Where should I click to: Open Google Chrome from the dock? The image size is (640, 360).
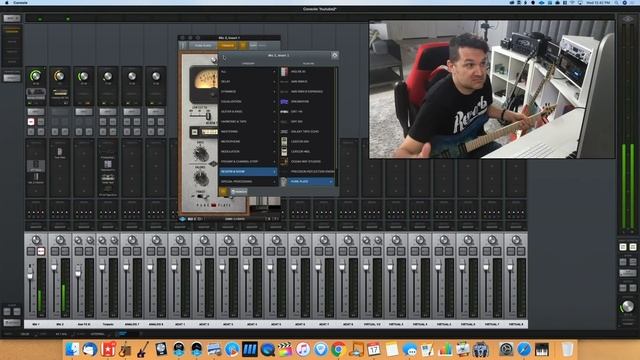coord(338,349)
